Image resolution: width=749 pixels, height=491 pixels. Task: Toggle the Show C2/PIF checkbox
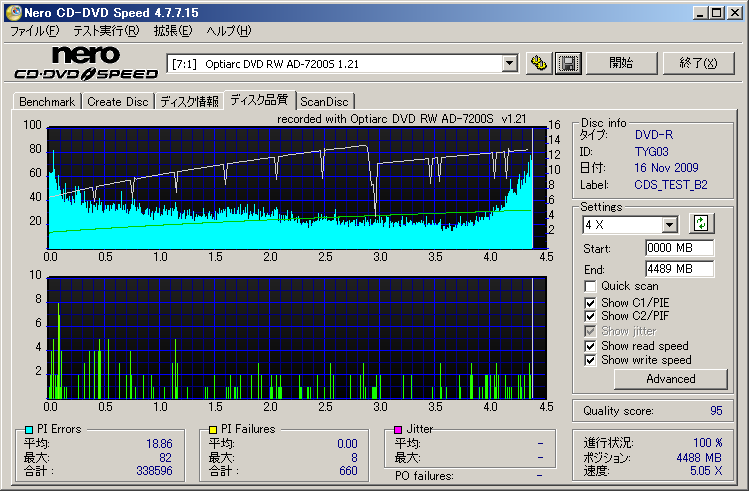(590, 316)
